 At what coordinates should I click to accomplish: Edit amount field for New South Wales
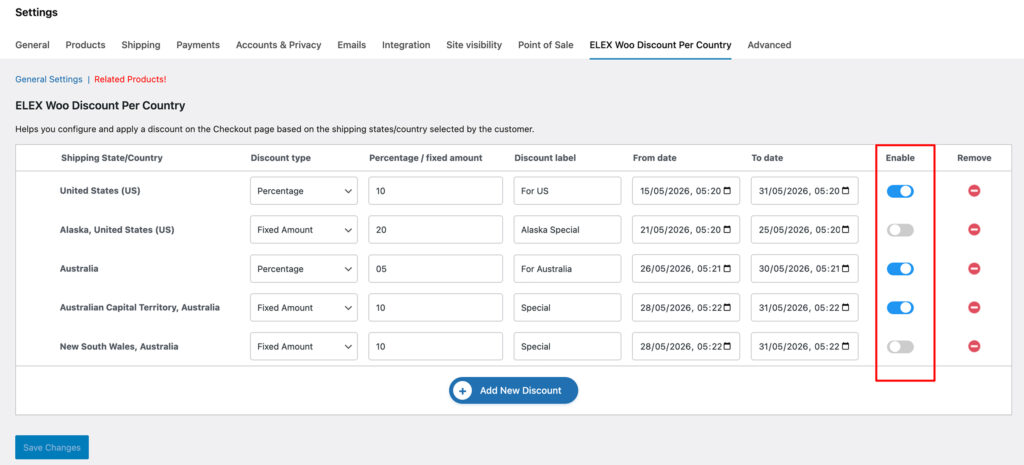coord(436,347)
